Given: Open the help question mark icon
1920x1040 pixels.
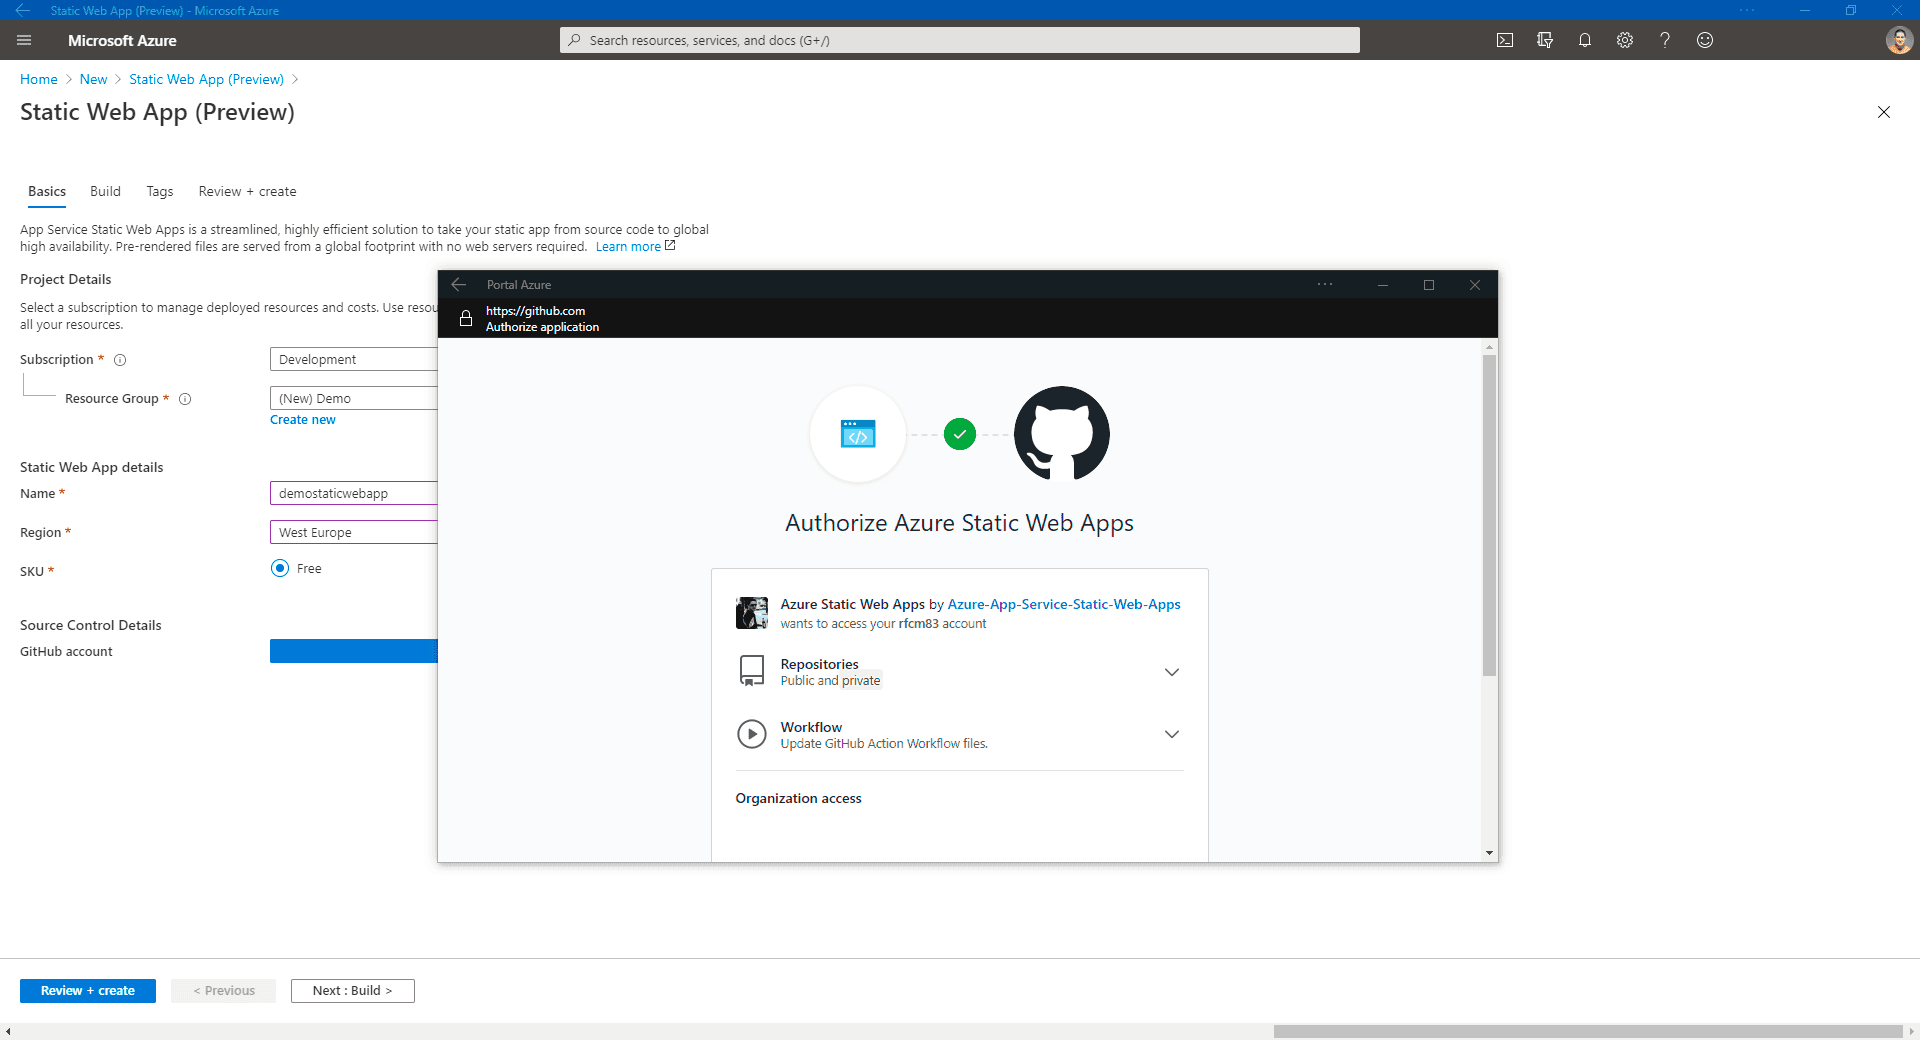Looking at the screenshot, I should (x=1665, y=40).
